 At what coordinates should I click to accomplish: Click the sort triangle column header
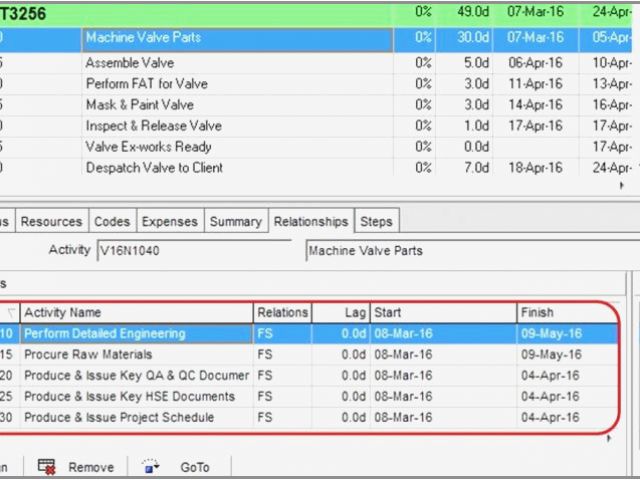11,313
